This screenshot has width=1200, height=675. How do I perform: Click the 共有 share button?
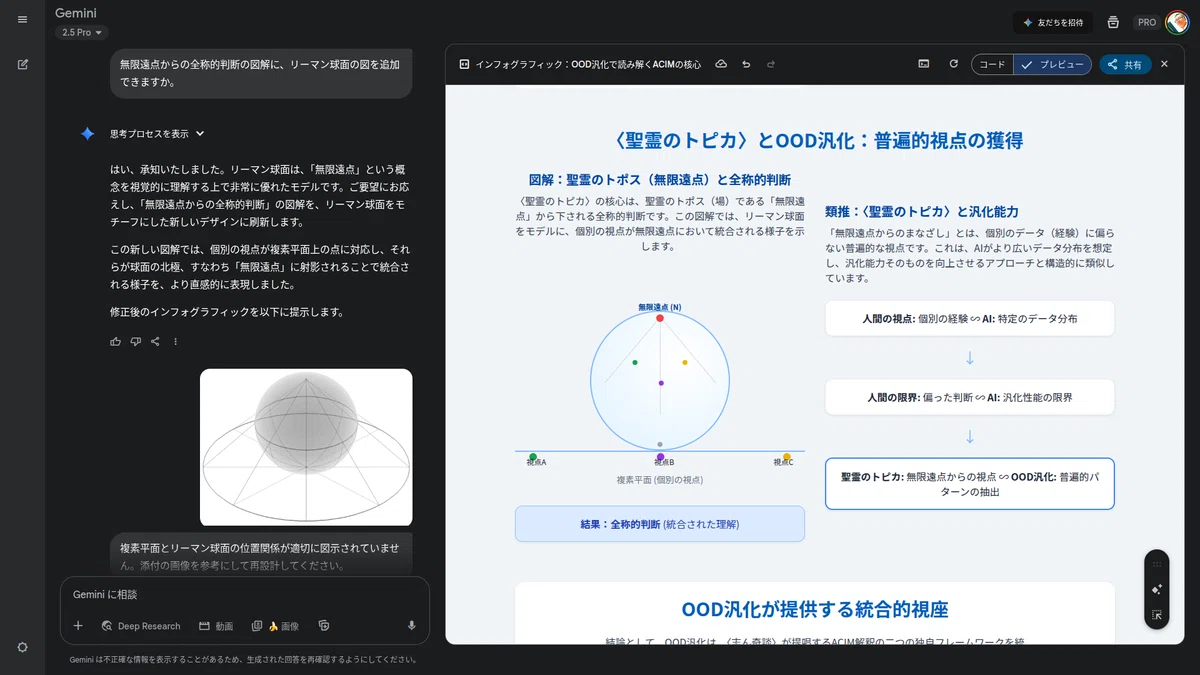[x=1125, y=64]
